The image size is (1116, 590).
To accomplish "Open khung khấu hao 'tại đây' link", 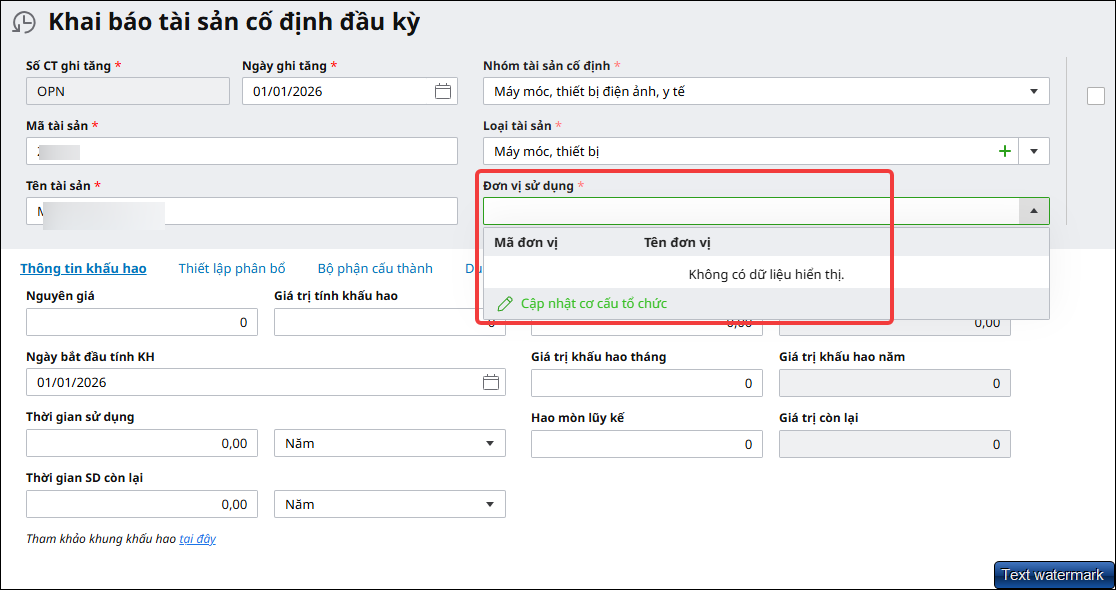I will click(x=197, y=539).
